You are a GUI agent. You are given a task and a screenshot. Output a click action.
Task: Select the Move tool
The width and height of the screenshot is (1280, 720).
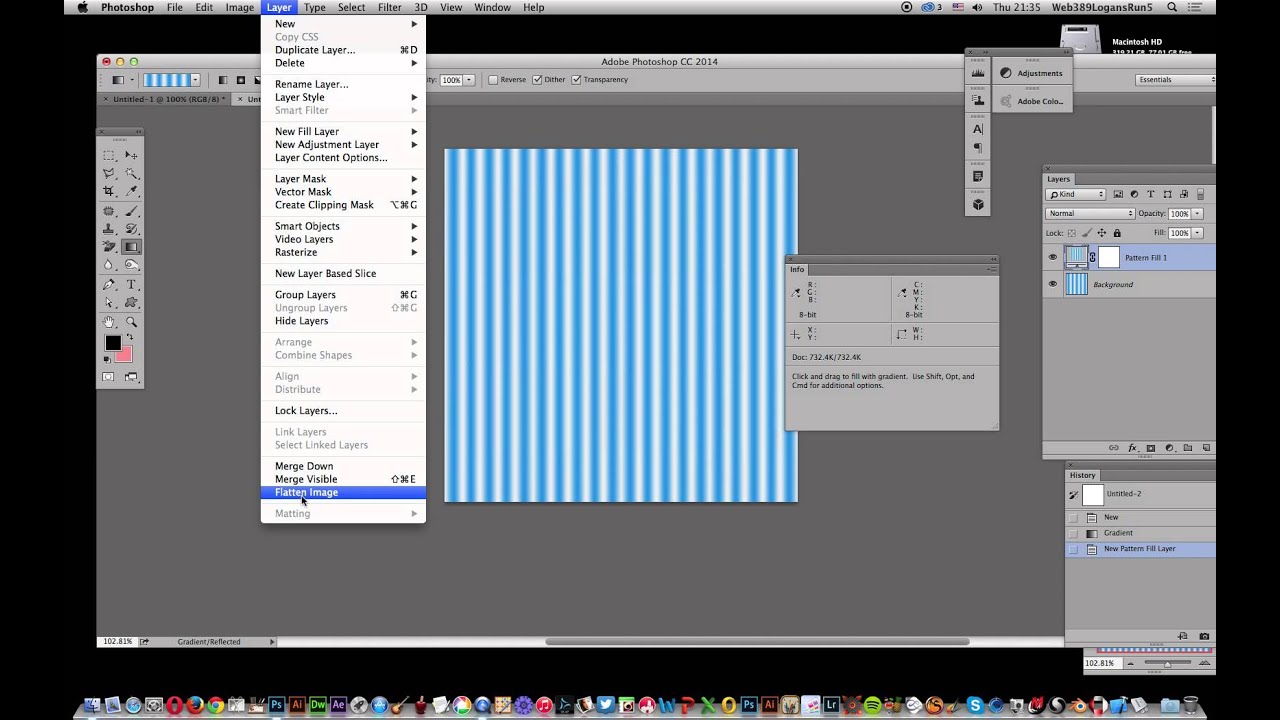pyautogui.click(x=131, y=155)
